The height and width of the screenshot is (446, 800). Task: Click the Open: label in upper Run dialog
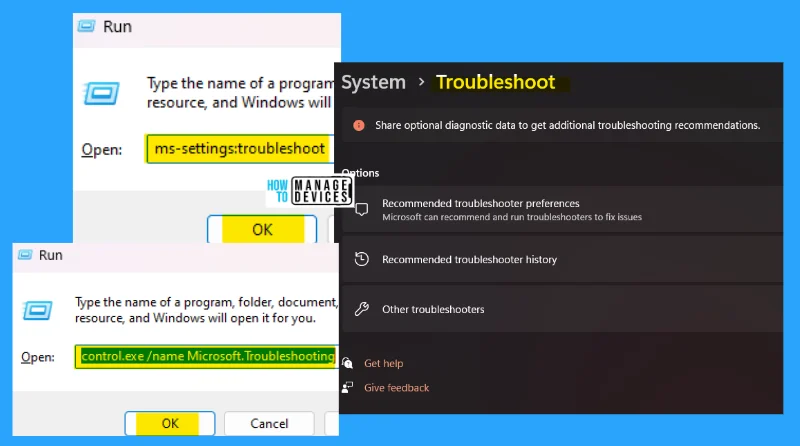point(102,150)
